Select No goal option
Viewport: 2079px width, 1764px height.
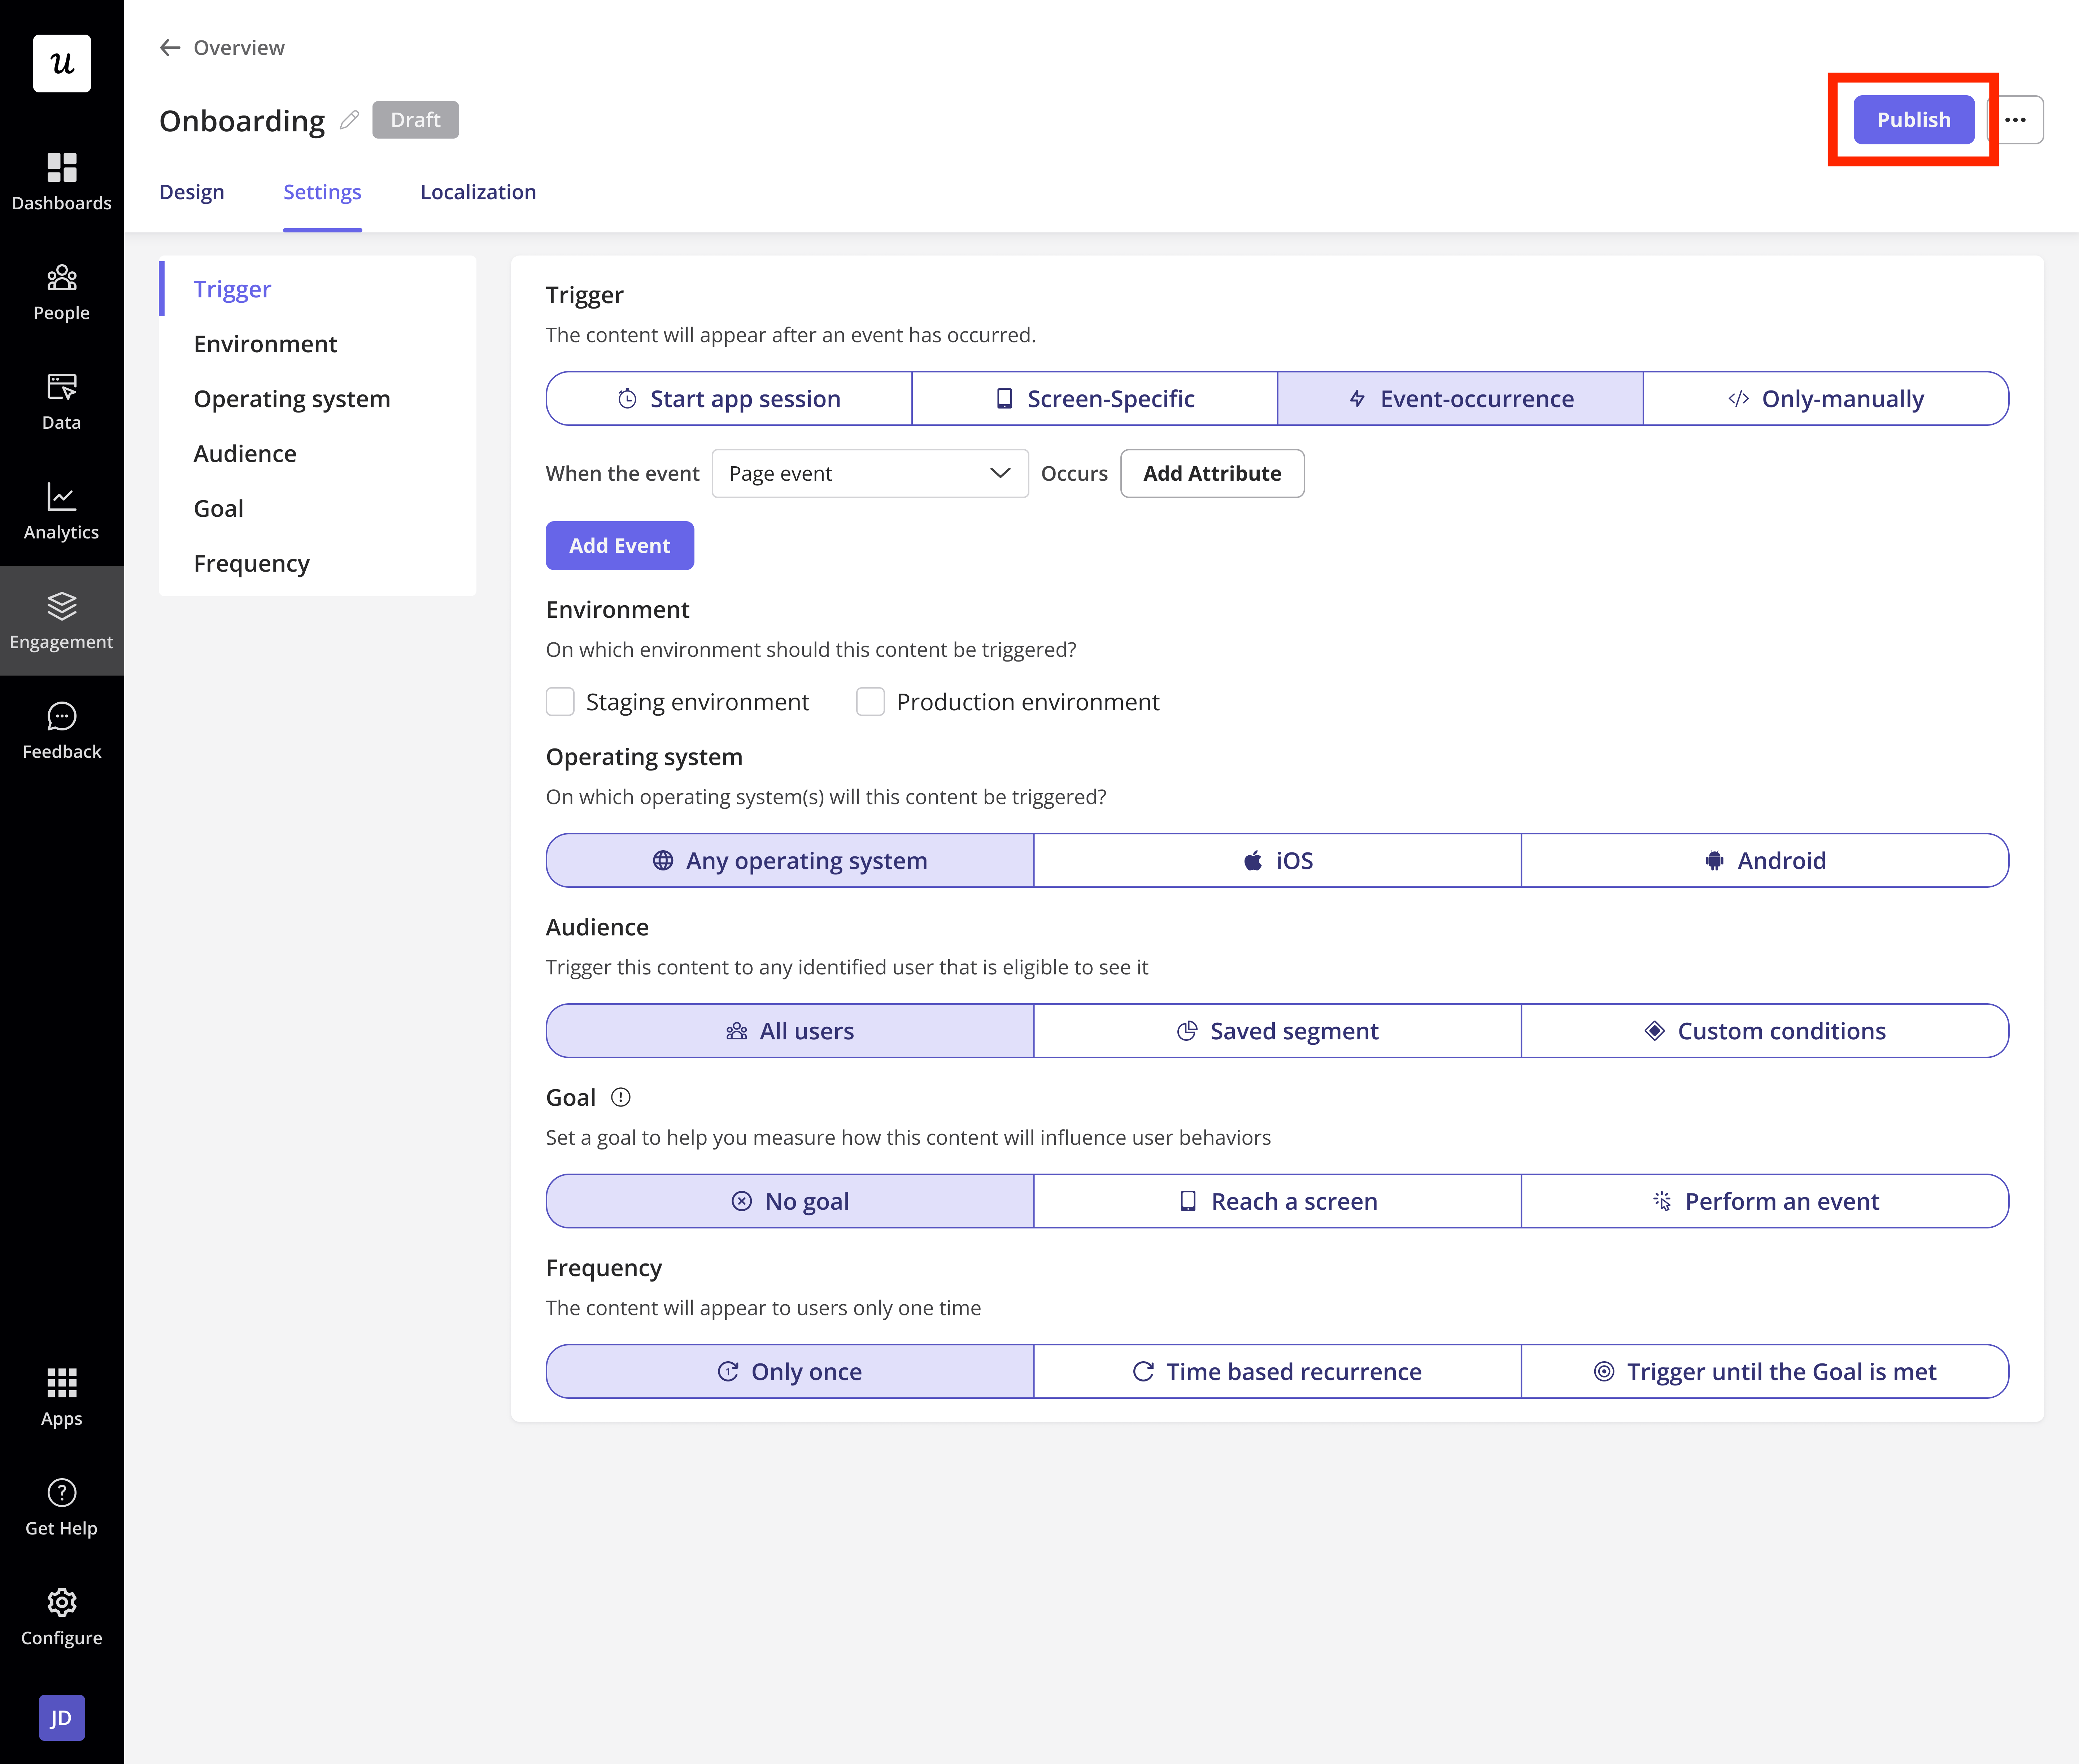790,1201
